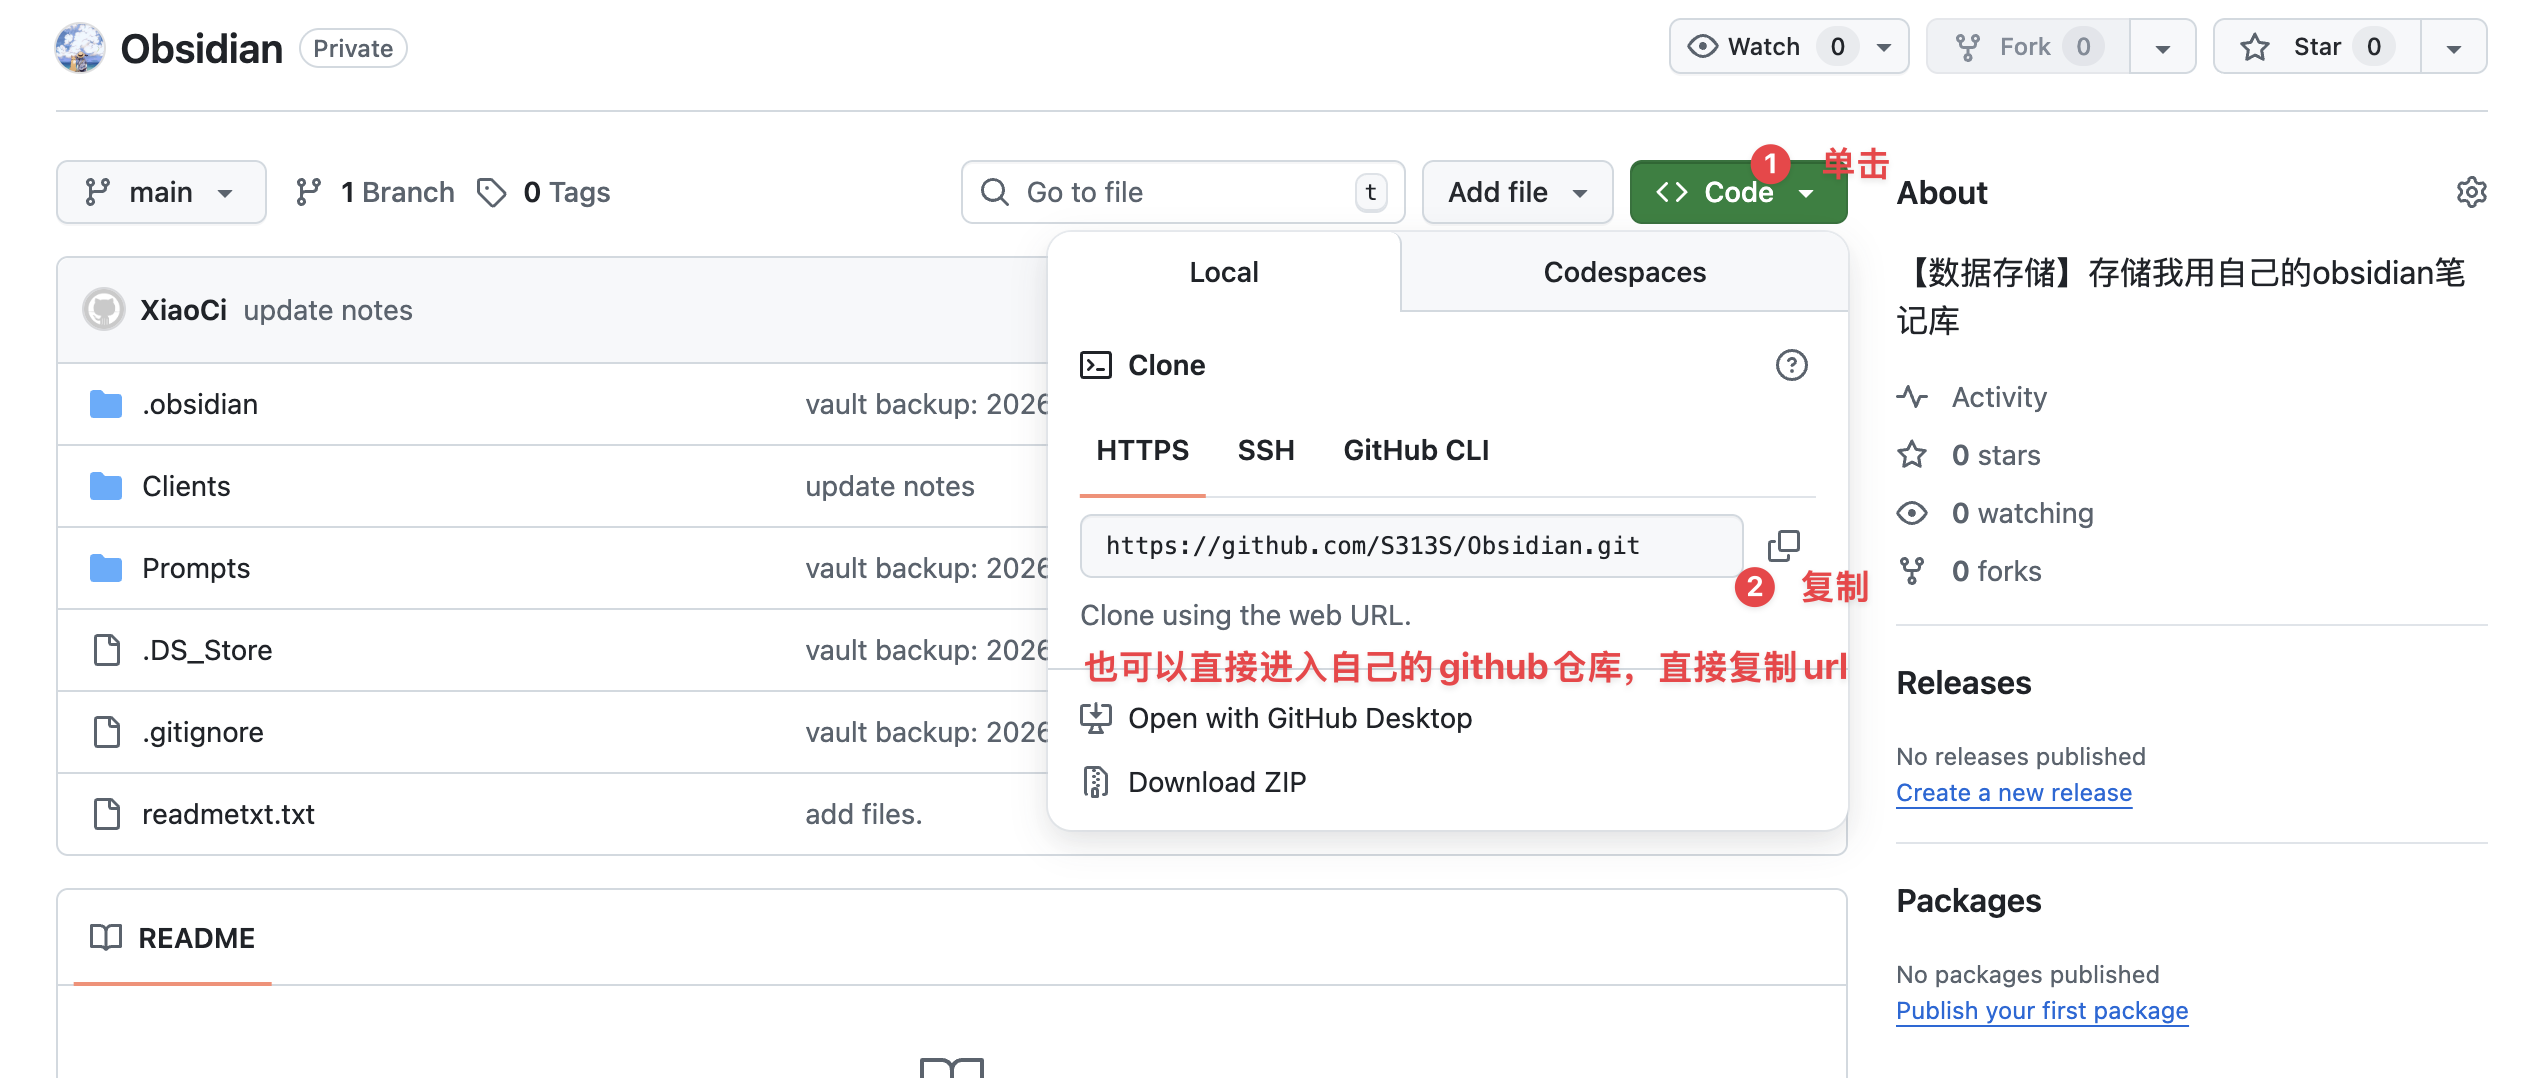2524x1078 pixels.
Task: Click the .obsidian row folder icon
Action: point(106,404)
